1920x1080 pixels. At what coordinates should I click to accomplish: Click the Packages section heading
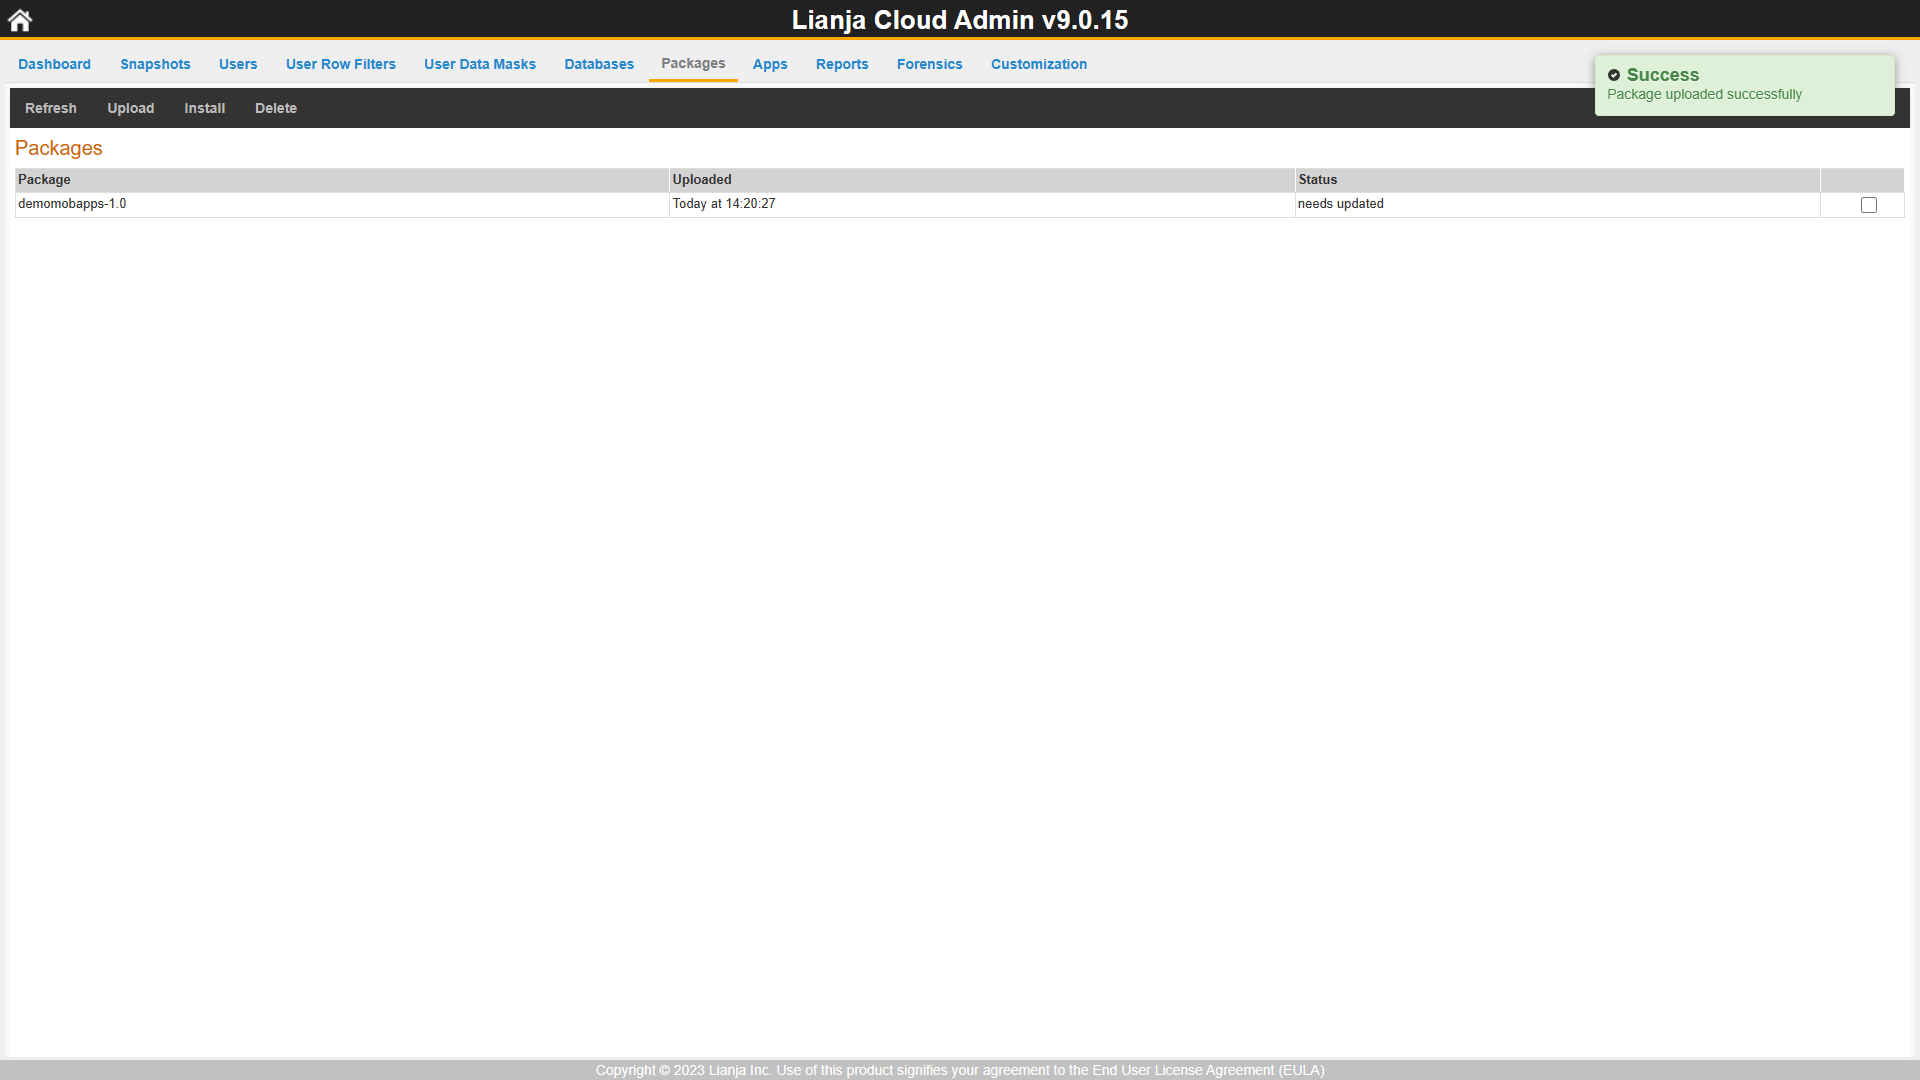[59, 148]
